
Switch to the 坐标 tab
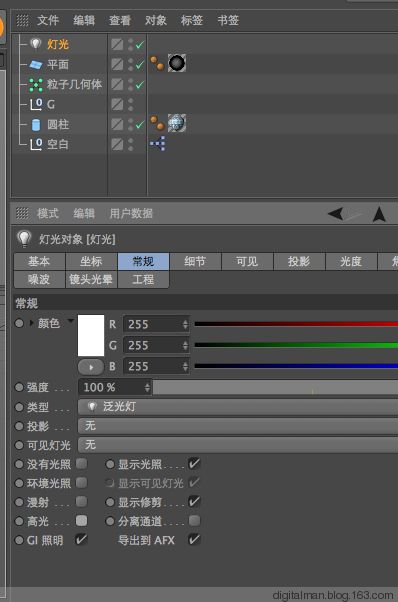point(91,261)
